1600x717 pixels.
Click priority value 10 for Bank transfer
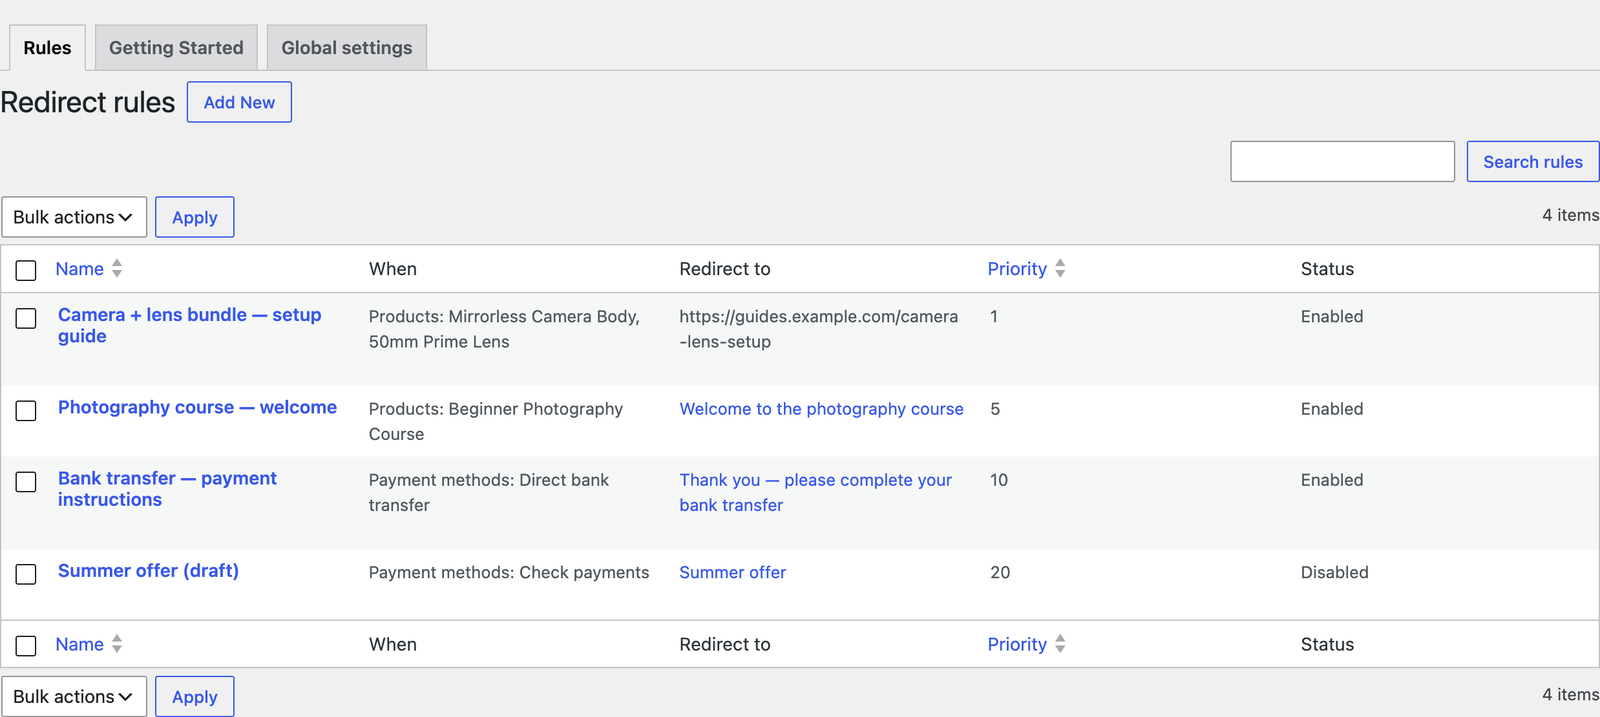tap(998, 480)
